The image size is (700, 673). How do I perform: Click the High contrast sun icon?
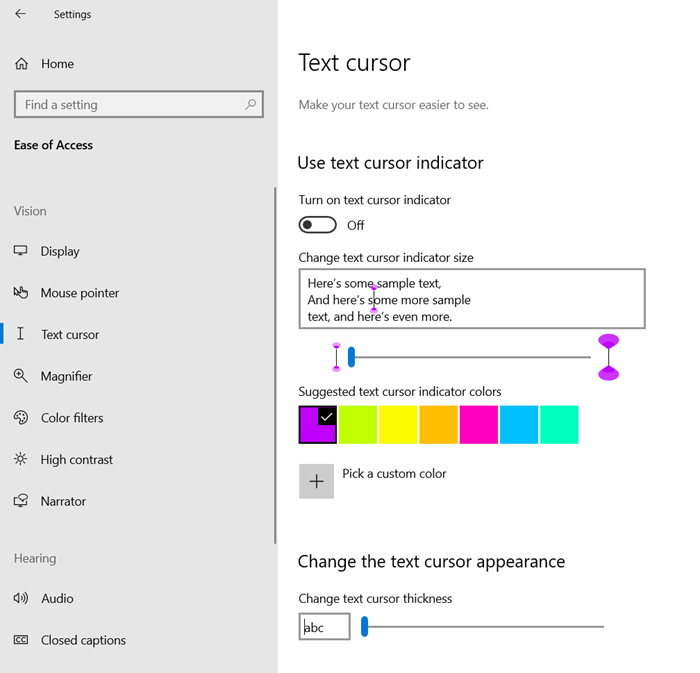click(x=21, y=460)
